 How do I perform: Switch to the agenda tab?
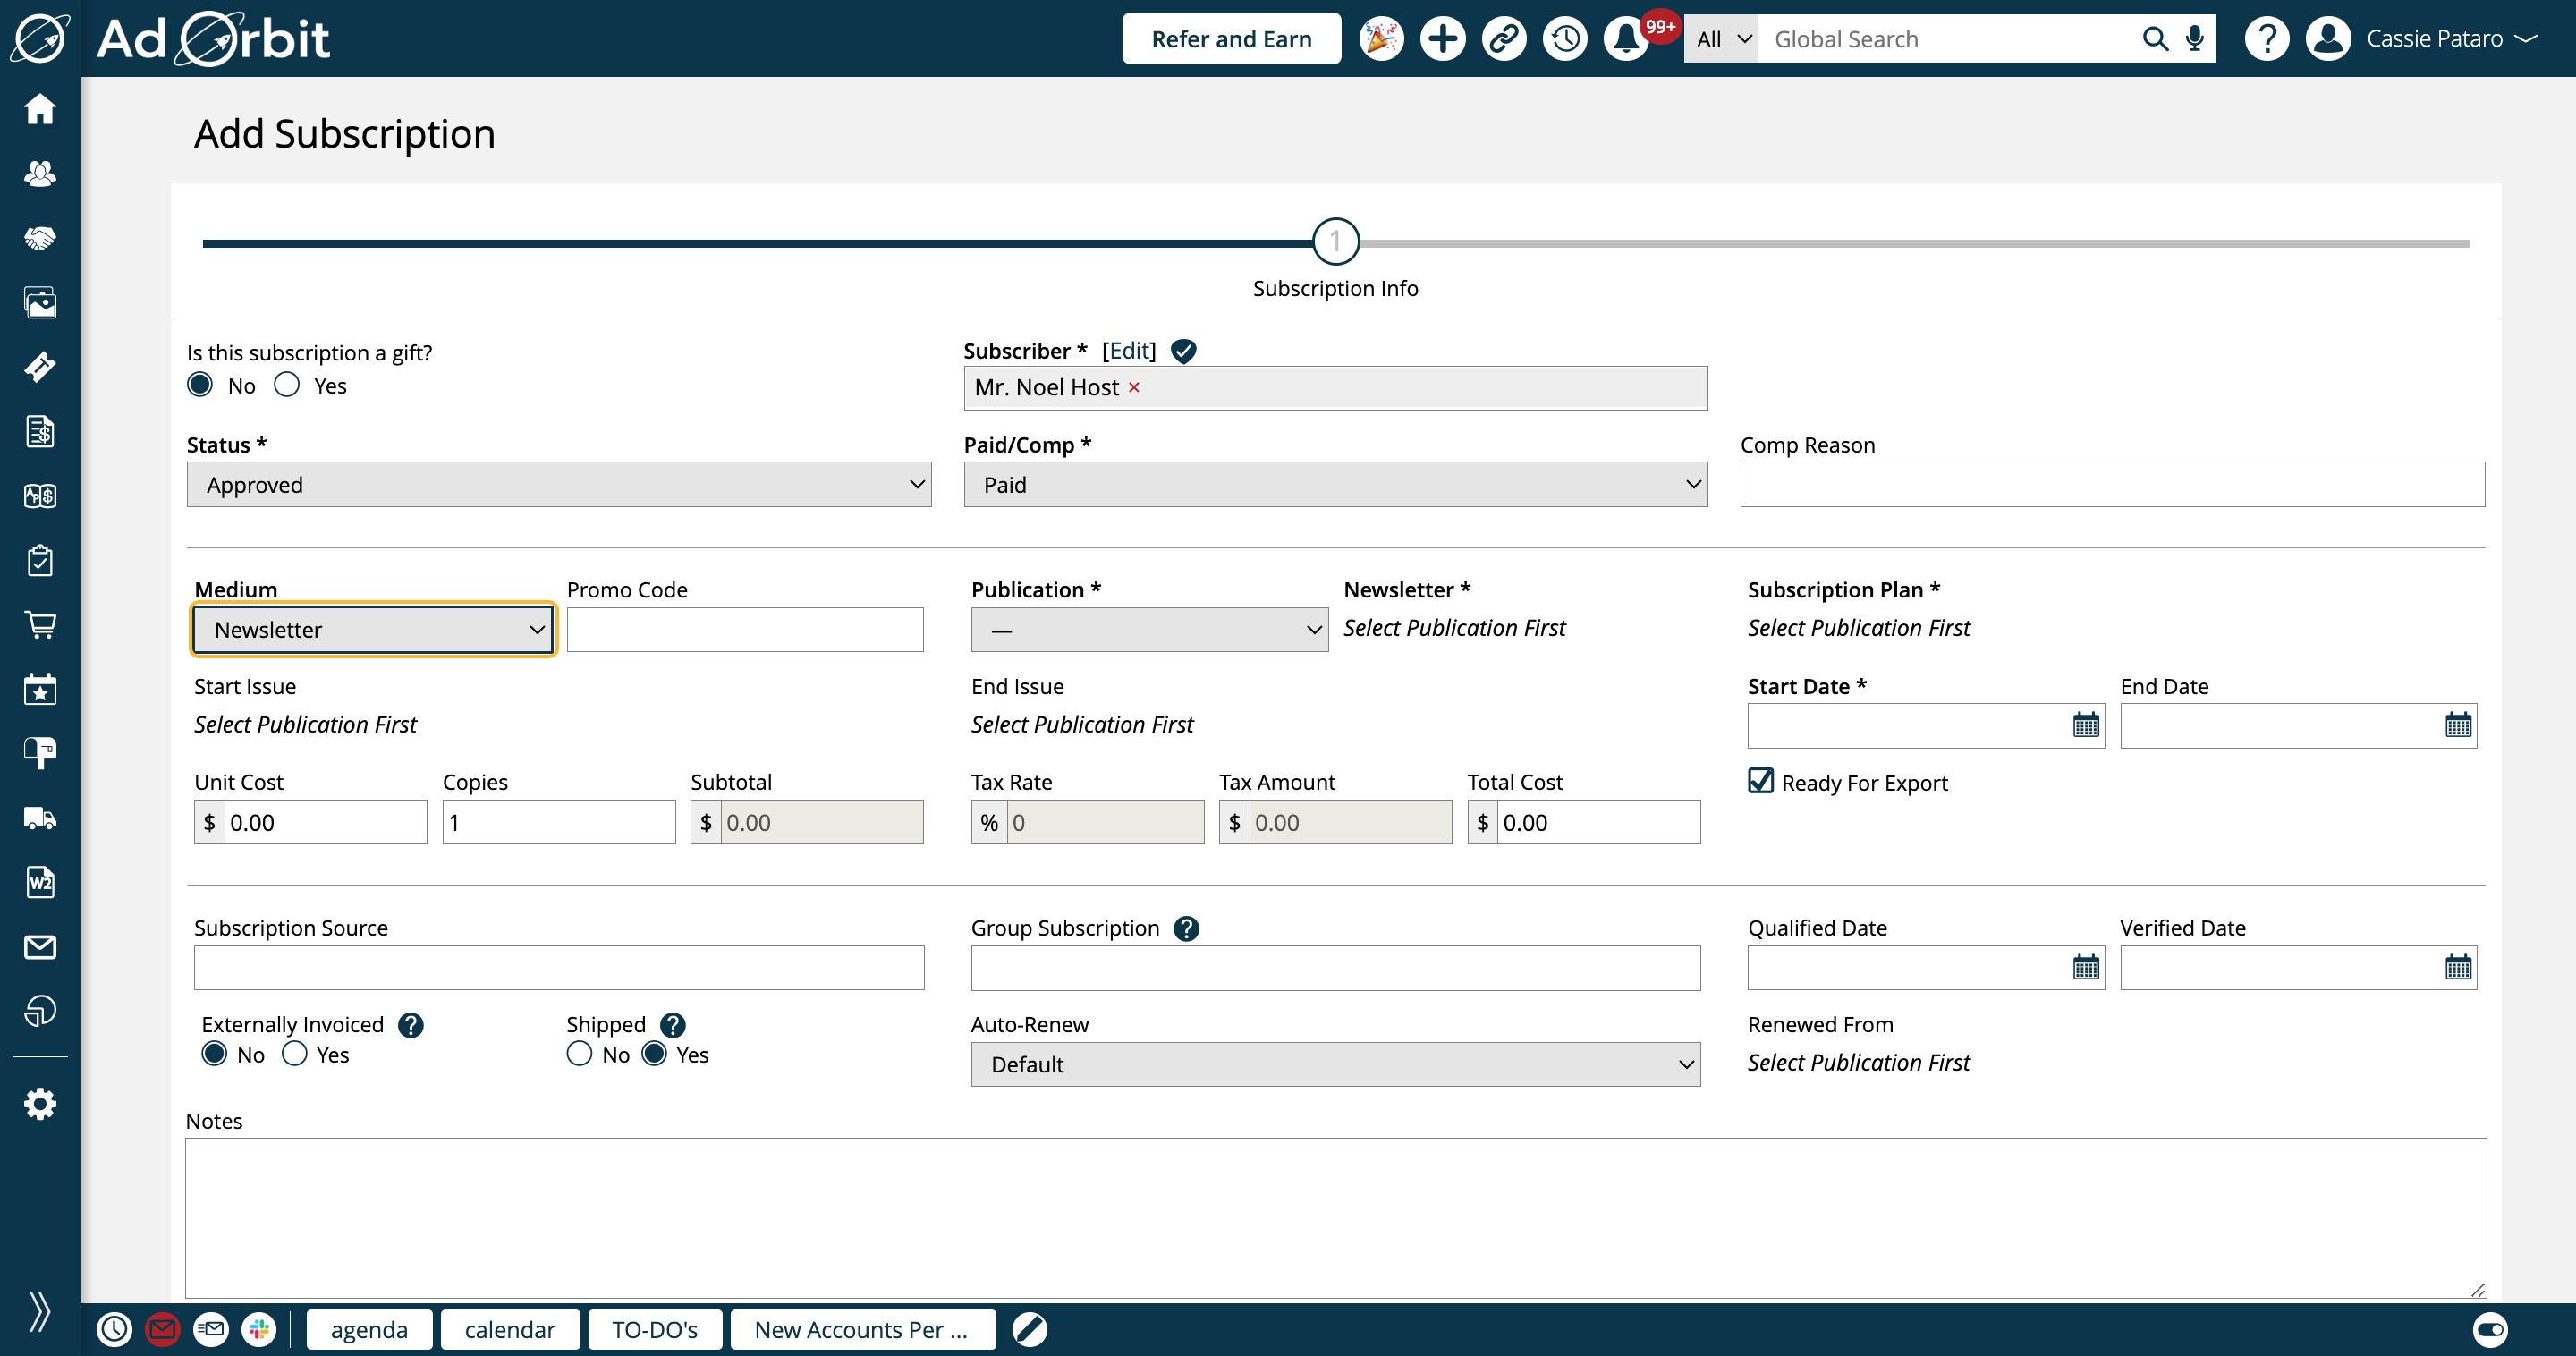pos(369,1329)
